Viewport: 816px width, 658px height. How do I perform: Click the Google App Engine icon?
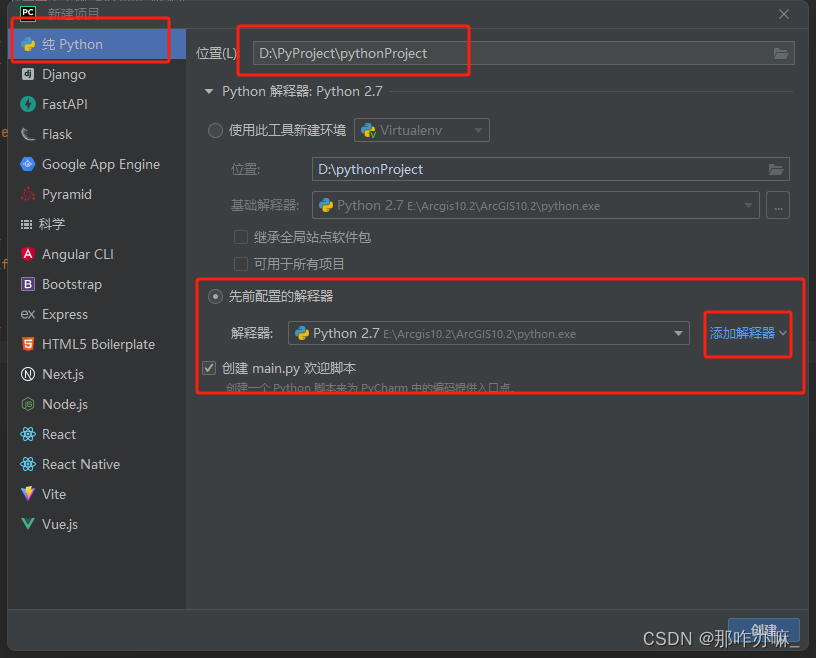(28, 164)
